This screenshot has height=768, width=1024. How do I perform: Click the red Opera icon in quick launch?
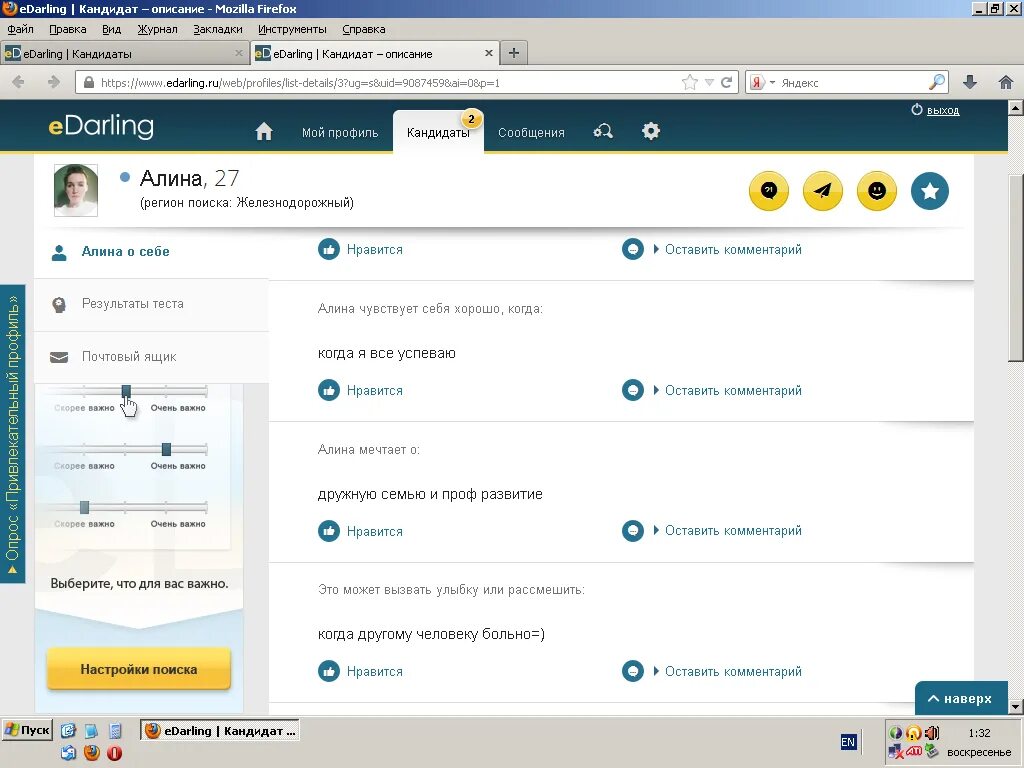(x=114, y=753)
